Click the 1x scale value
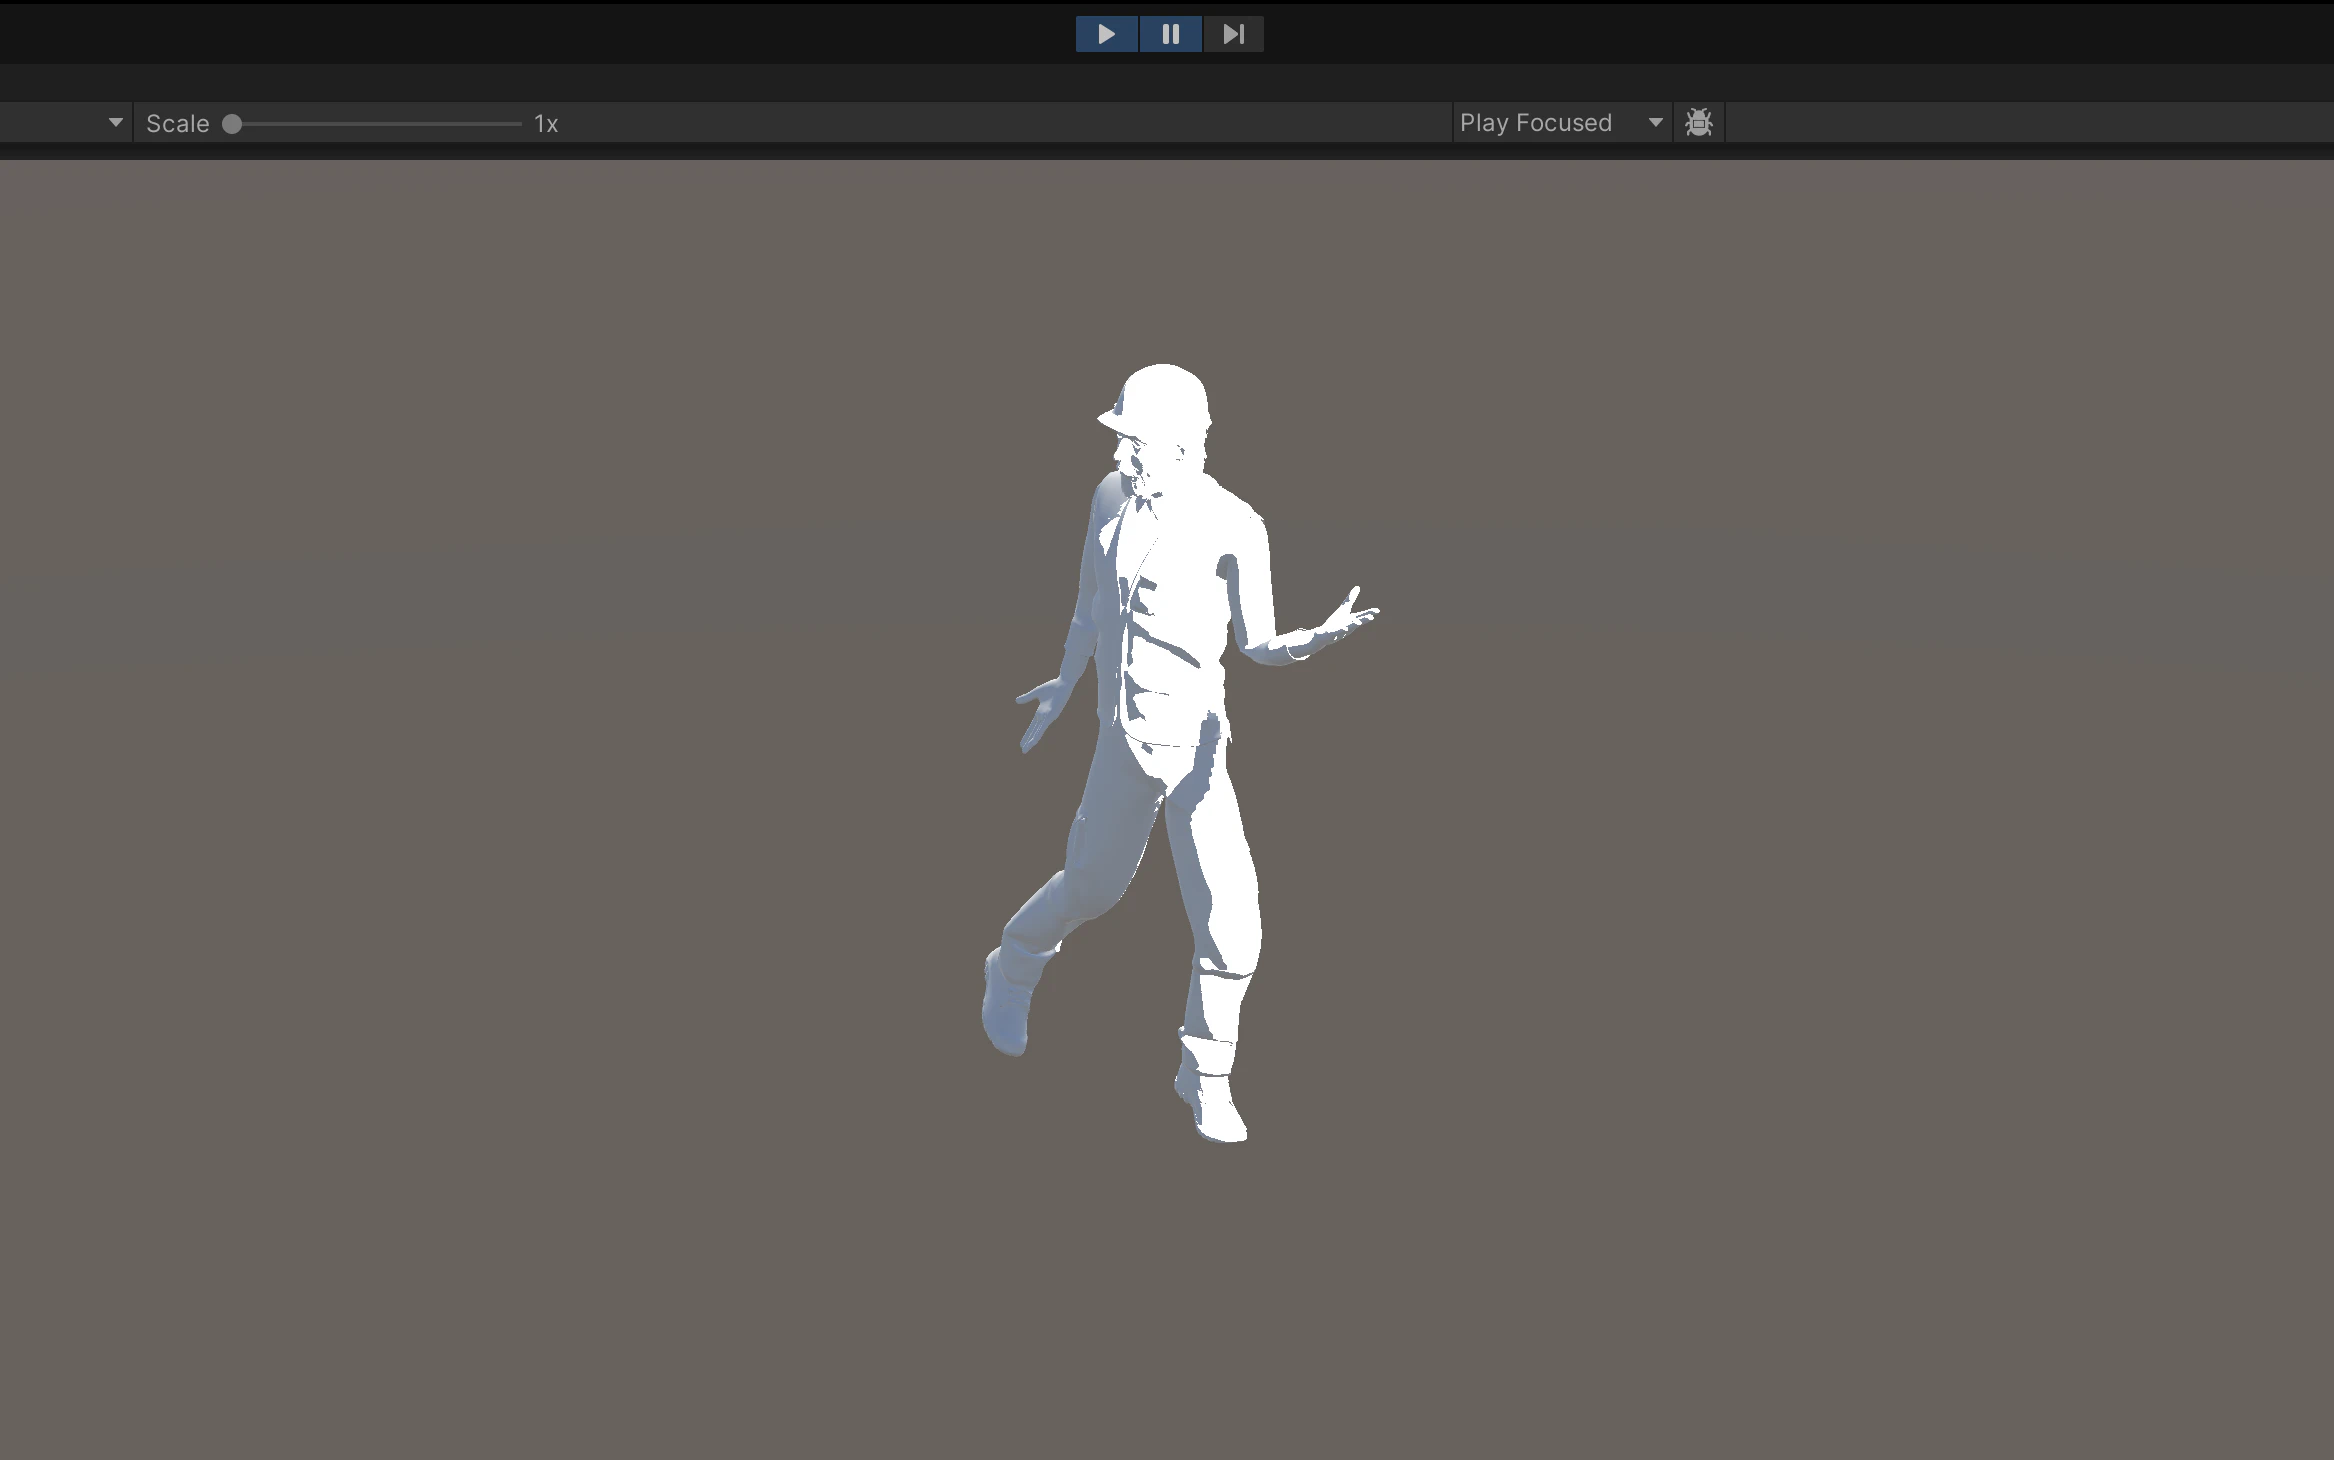Screen dimensions: 2334x1460 546,124
